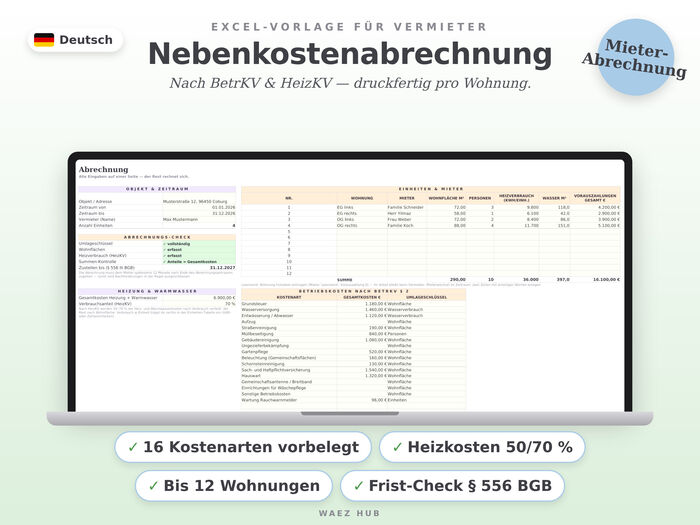Select the Gesamtkosten Heizung + Warmwasser amount

coord(199,297)
